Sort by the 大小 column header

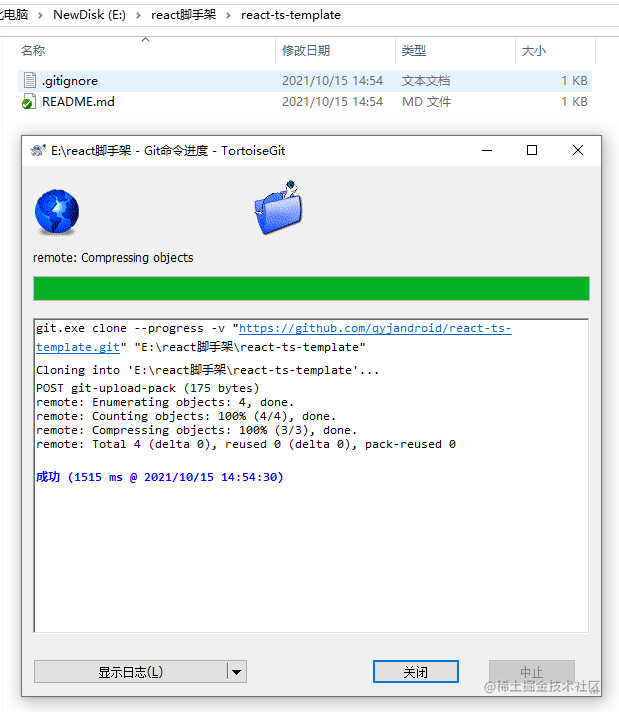coord(534,50)
